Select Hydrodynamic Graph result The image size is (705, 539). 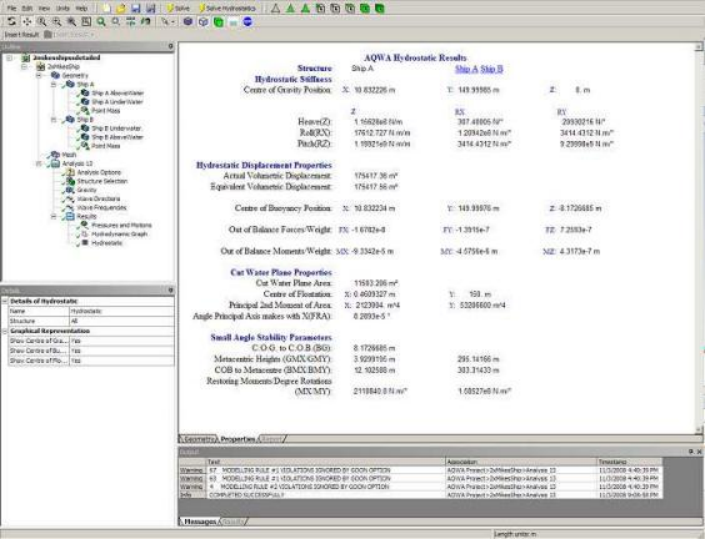tap(119, 234)
